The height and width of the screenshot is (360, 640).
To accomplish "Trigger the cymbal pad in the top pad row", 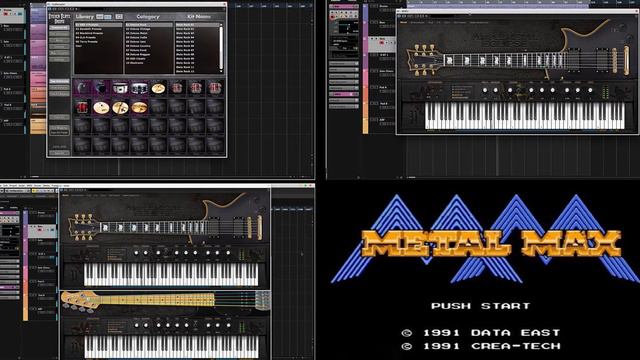I will coord(158,88).
